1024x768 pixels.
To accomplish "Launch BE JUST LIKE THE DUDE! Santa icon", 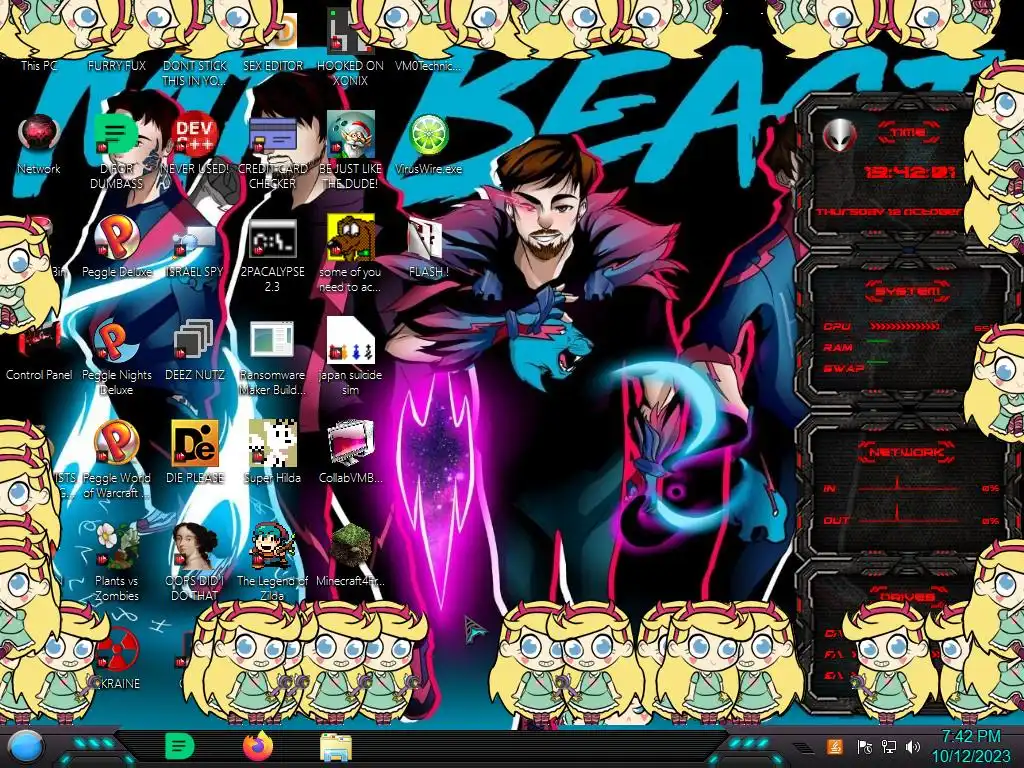I will coord(350,134).
